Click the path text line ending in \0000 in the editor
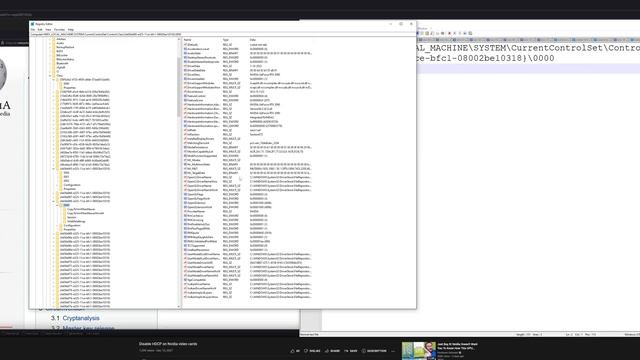The width and height of the screenshot is (640, 360). pos(485,58)
